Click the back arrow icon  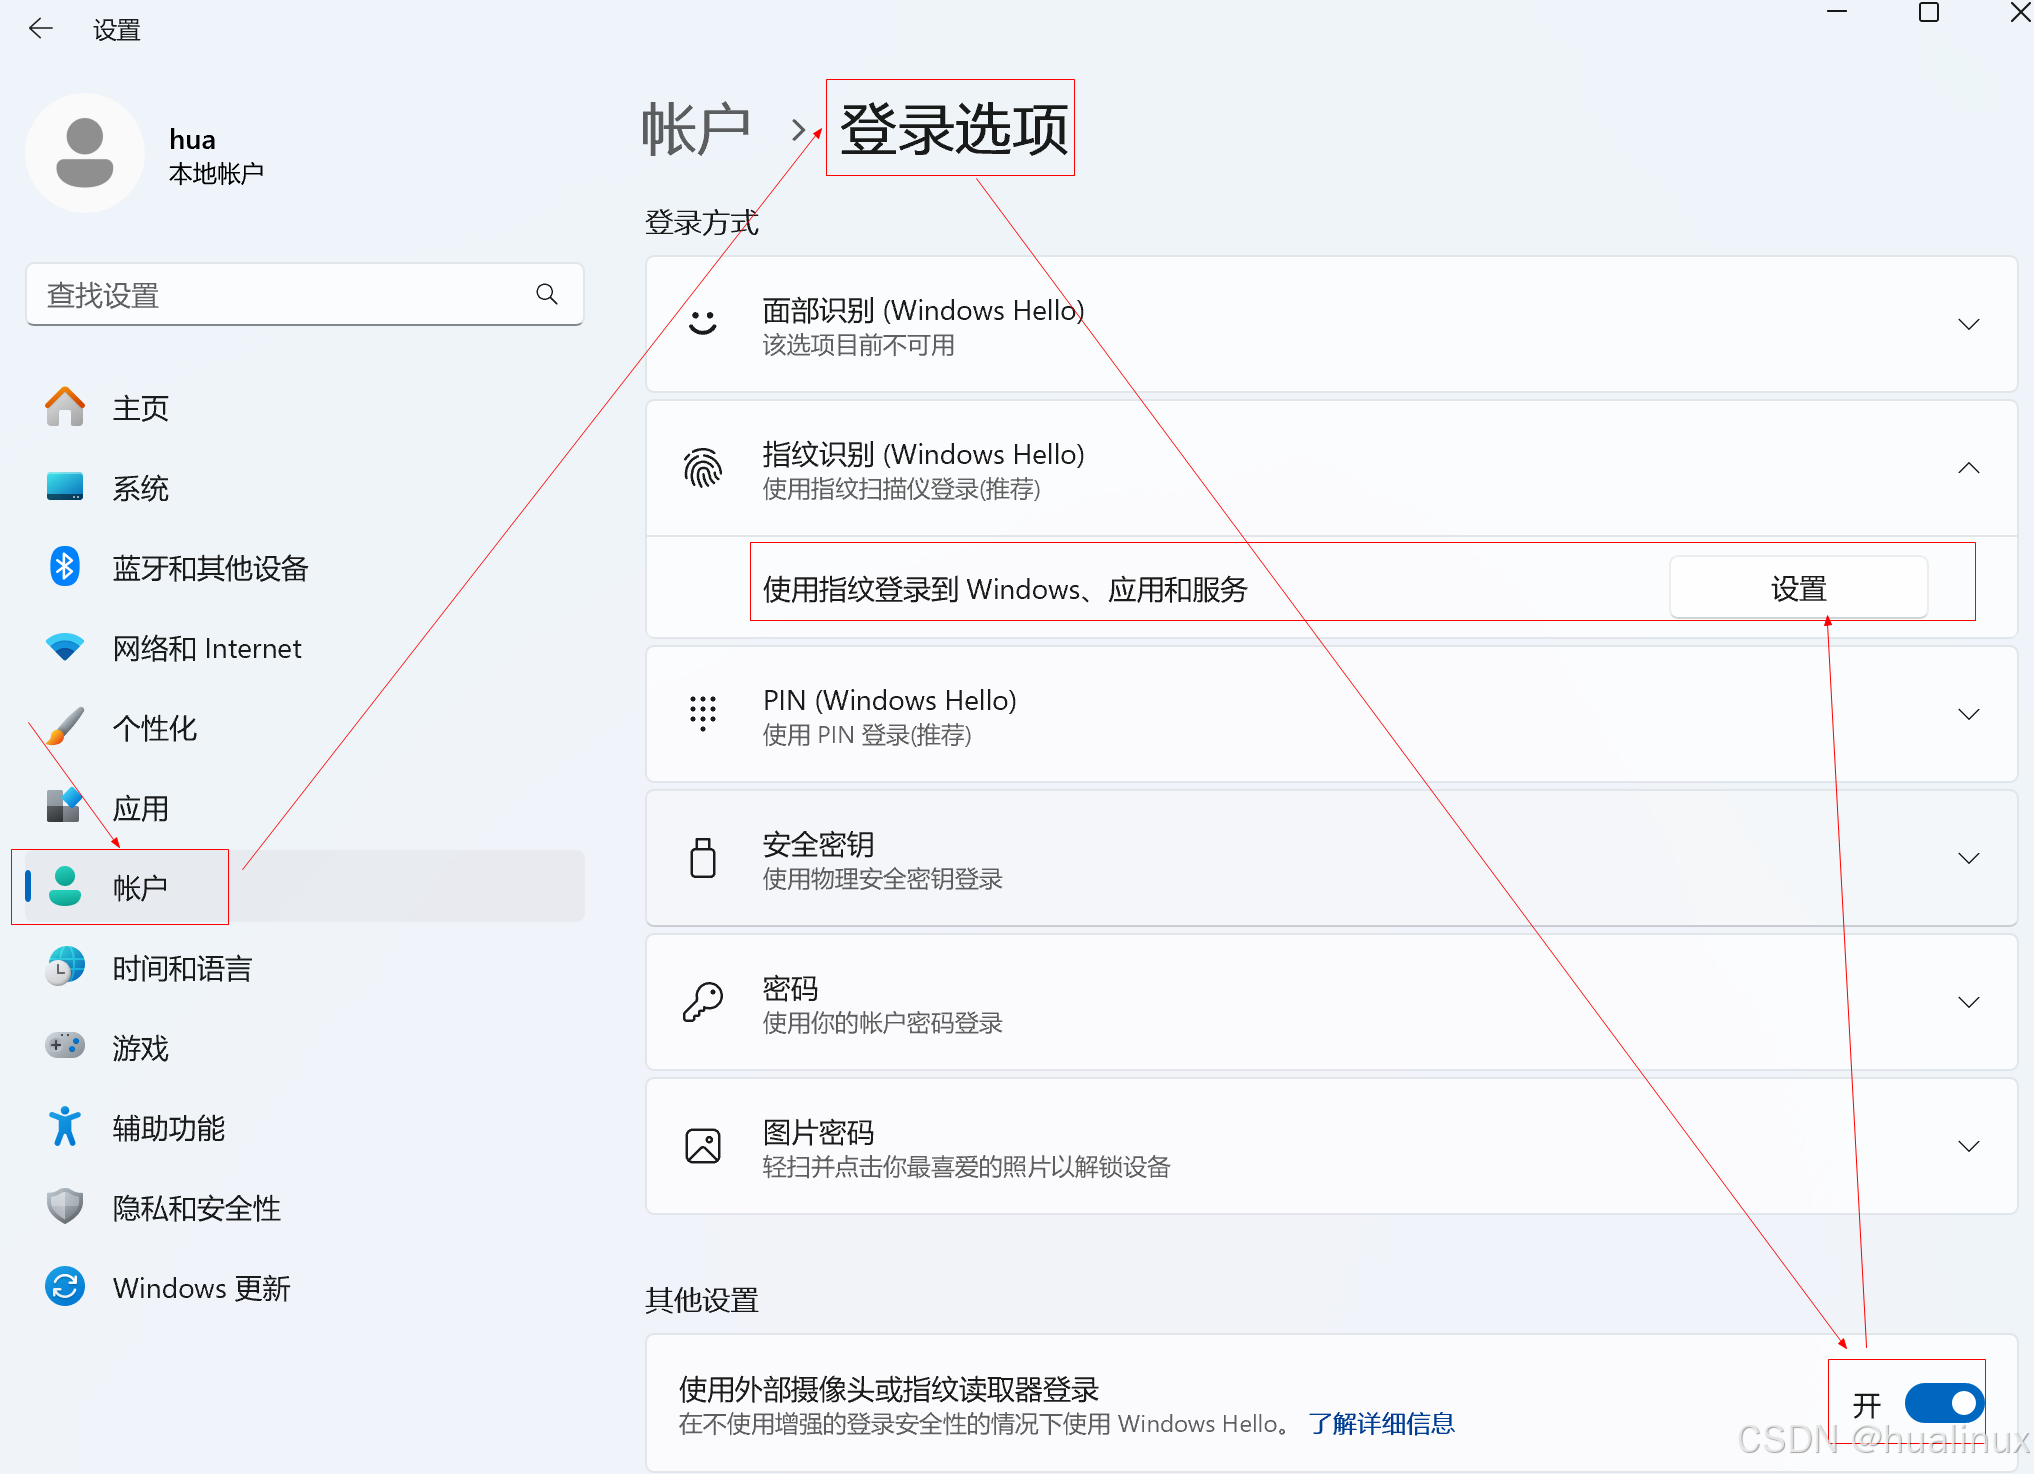[41, 29]
